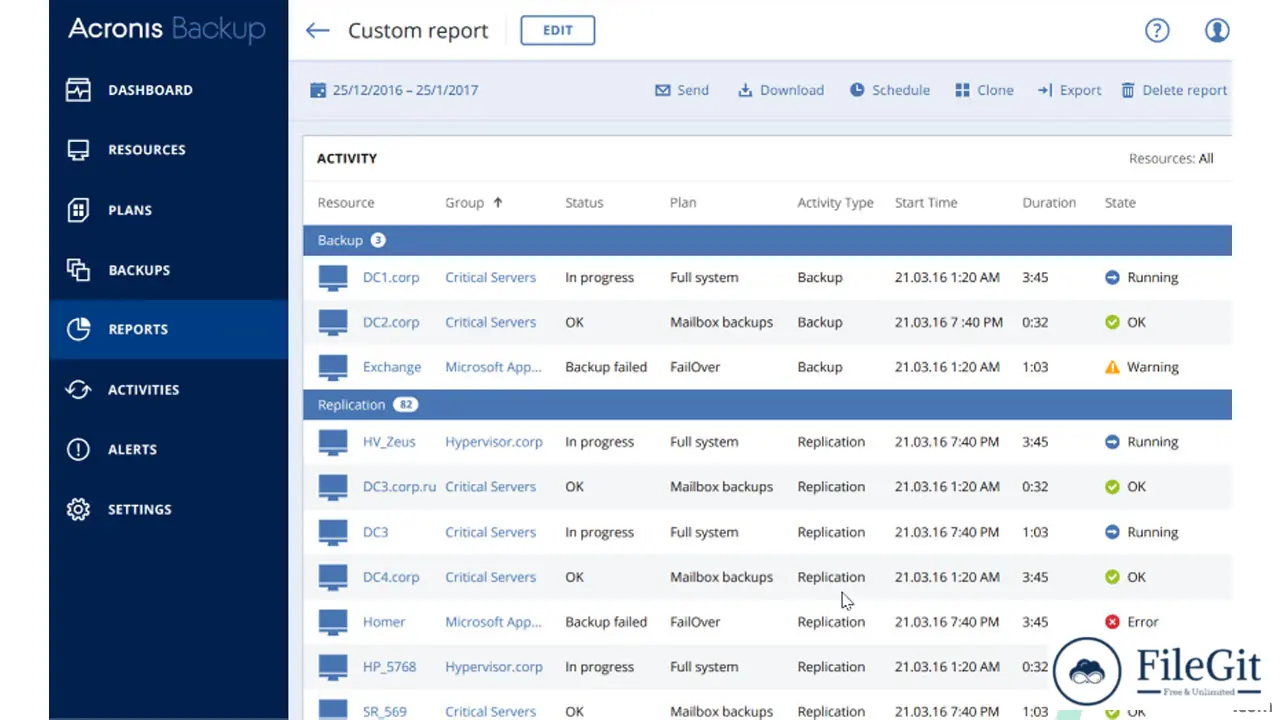Image resolution: width=1280 pixels, height=720 pixels.
Task: Click OK state icon for DC4.corp
Action: point(1112,577)
